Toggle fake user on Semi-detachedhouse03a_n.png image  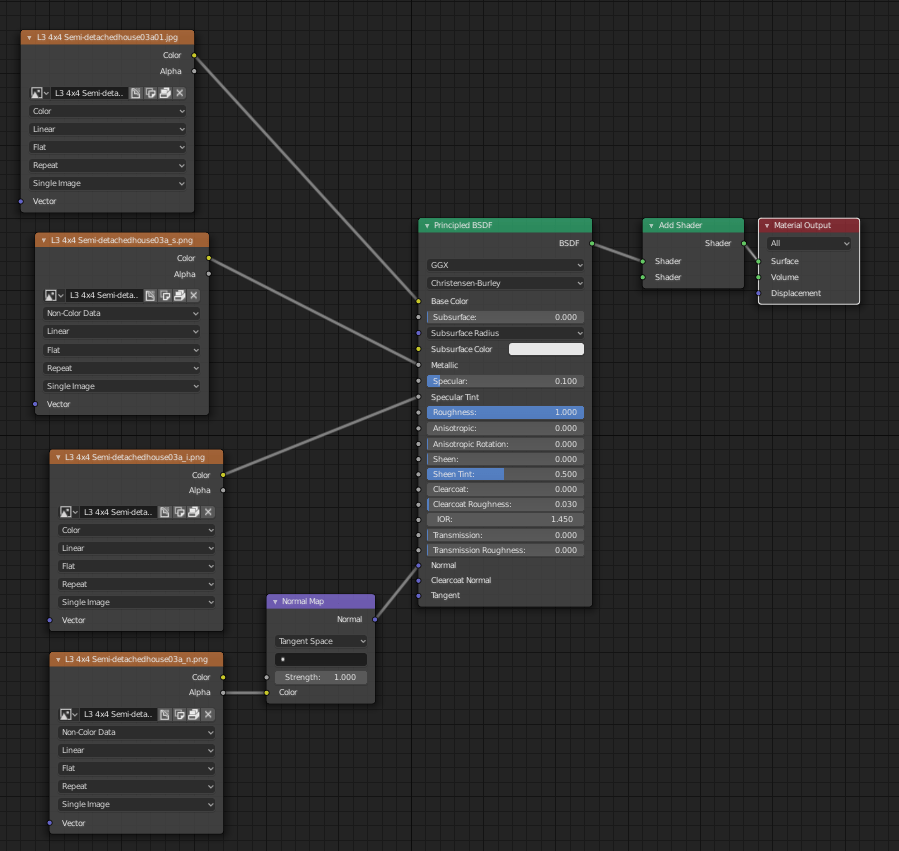[x=165, y=714]
